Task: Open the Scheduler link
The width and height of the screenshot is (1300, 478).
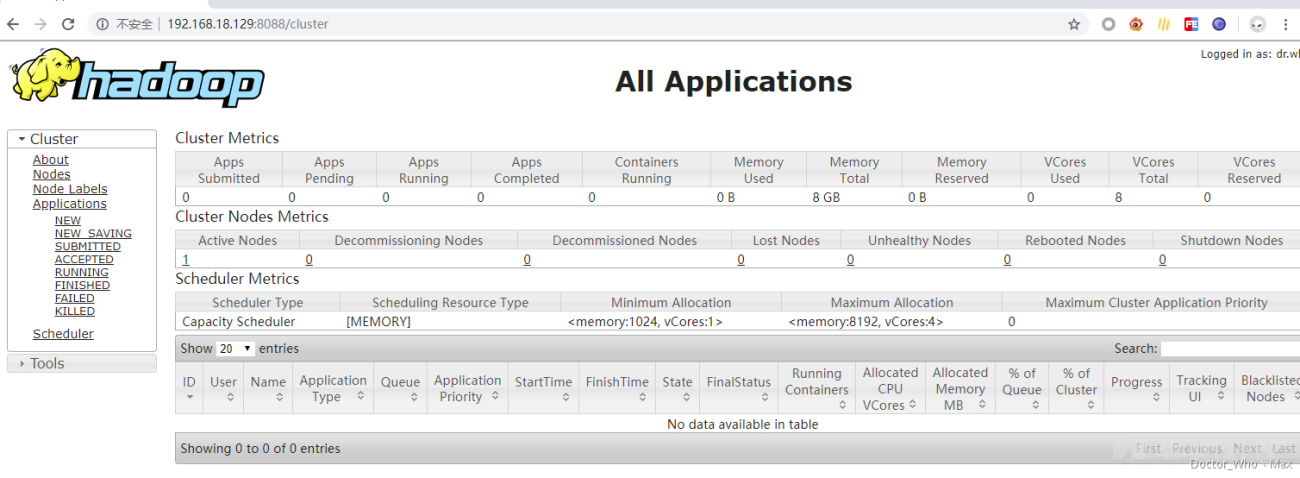Action: [x=63, y=334]
